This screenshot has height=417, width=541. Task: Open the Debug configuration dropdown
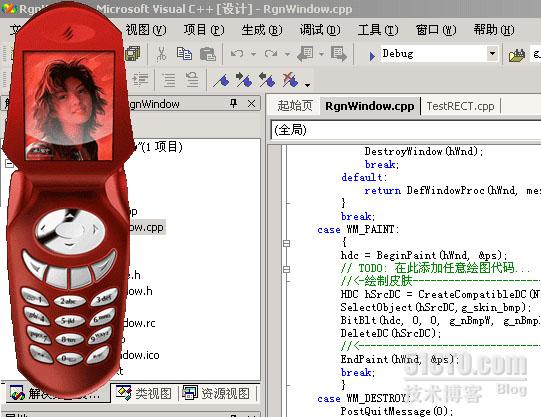pos(492,54)
